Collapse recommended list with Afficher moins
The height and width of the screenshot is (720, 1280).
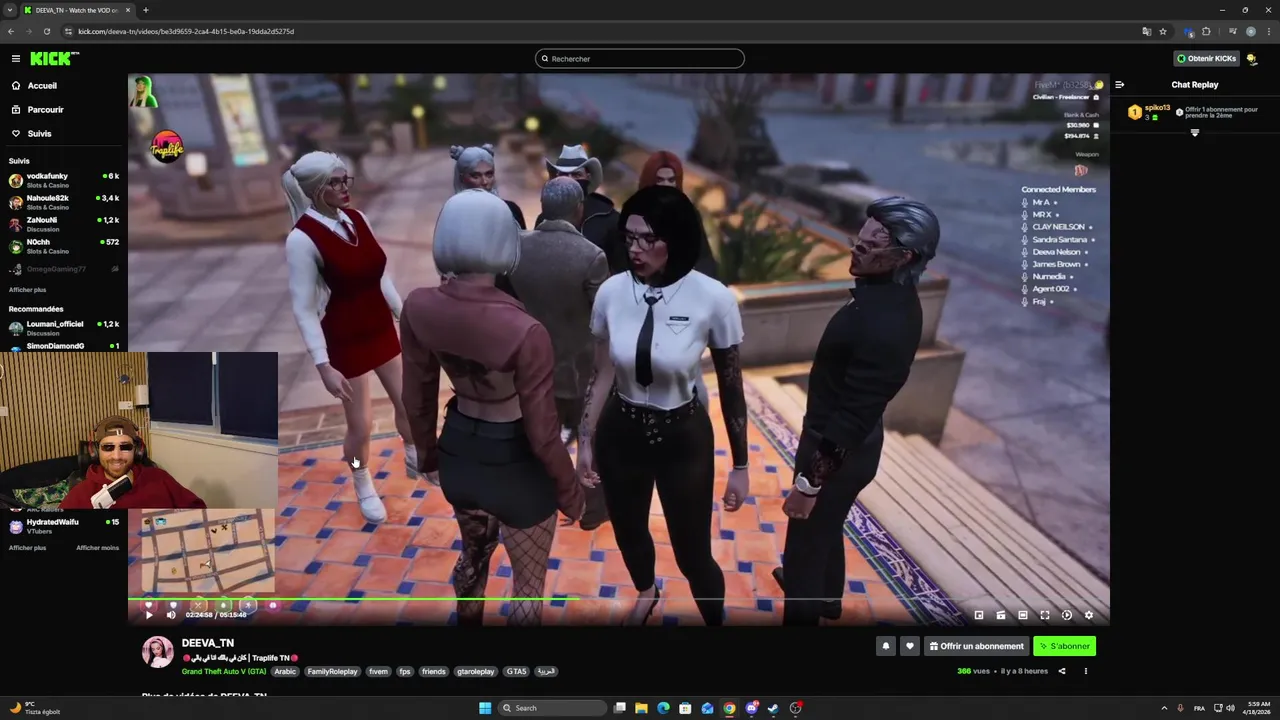pos(97,548)
